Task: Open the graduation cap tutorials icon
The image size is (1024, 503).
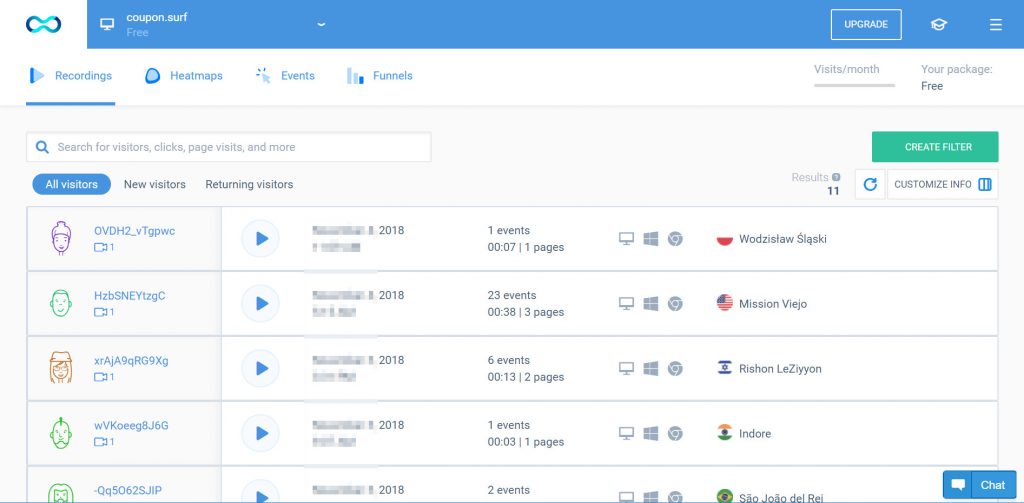Action: click(x=938, y=24)
